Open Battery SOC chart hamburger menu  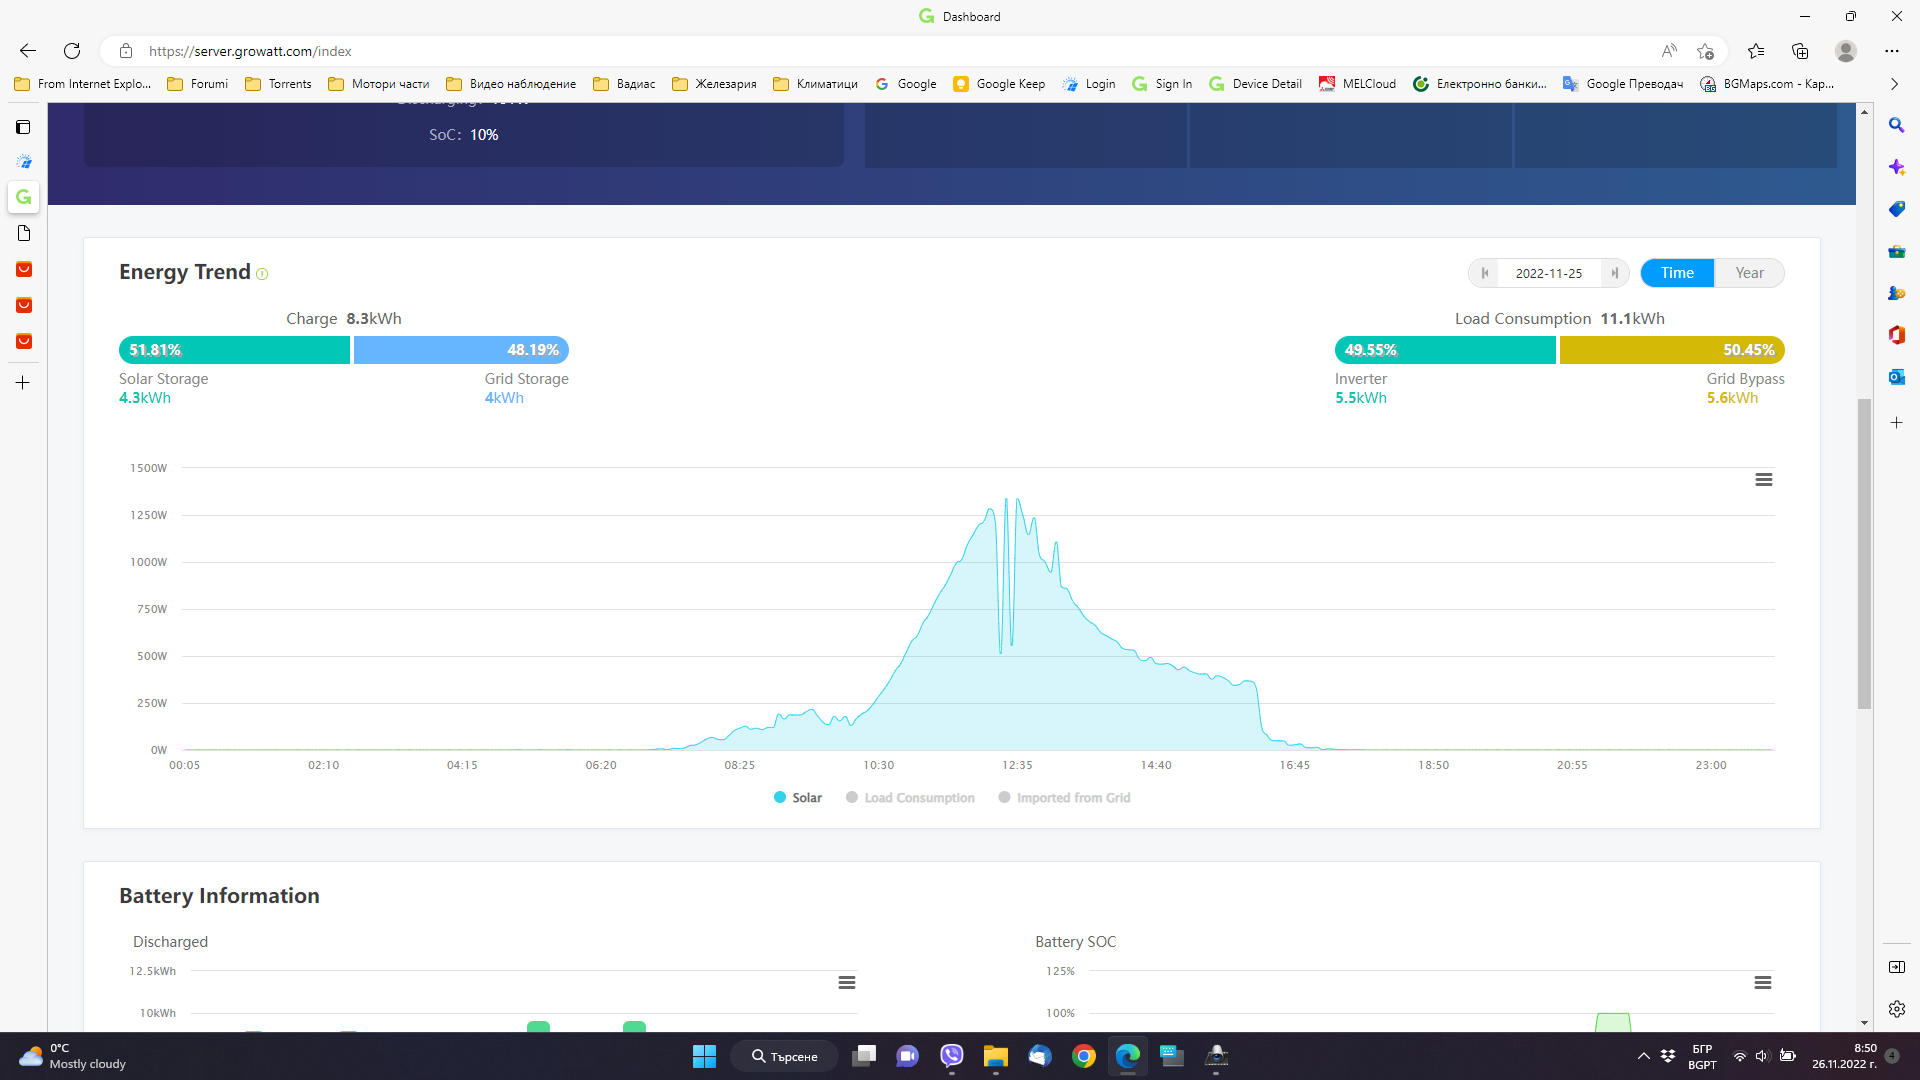click(1762, 983)
